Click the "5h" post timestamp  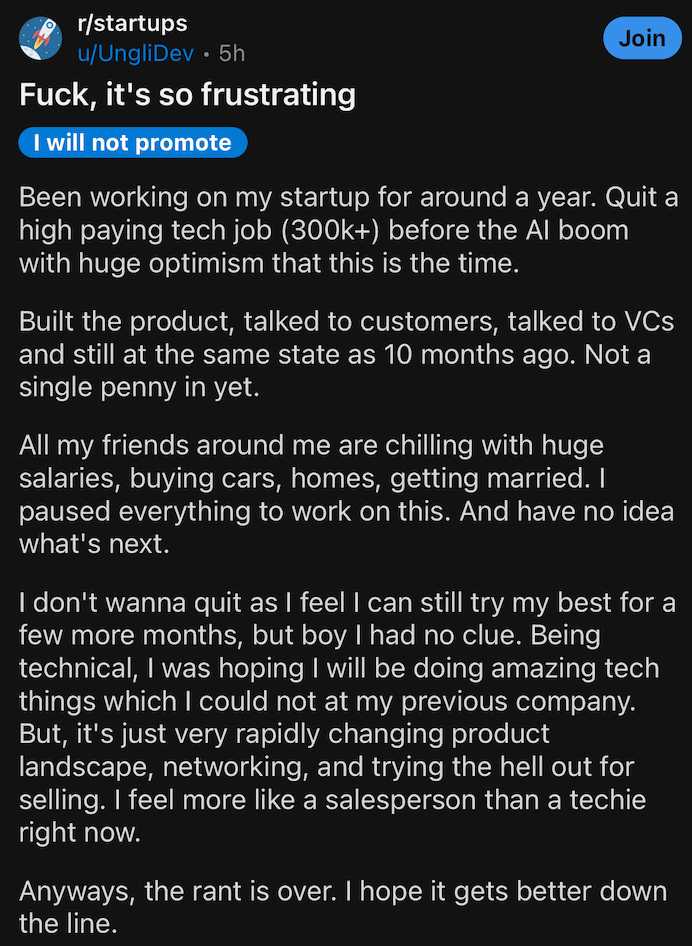coord(231,52)
